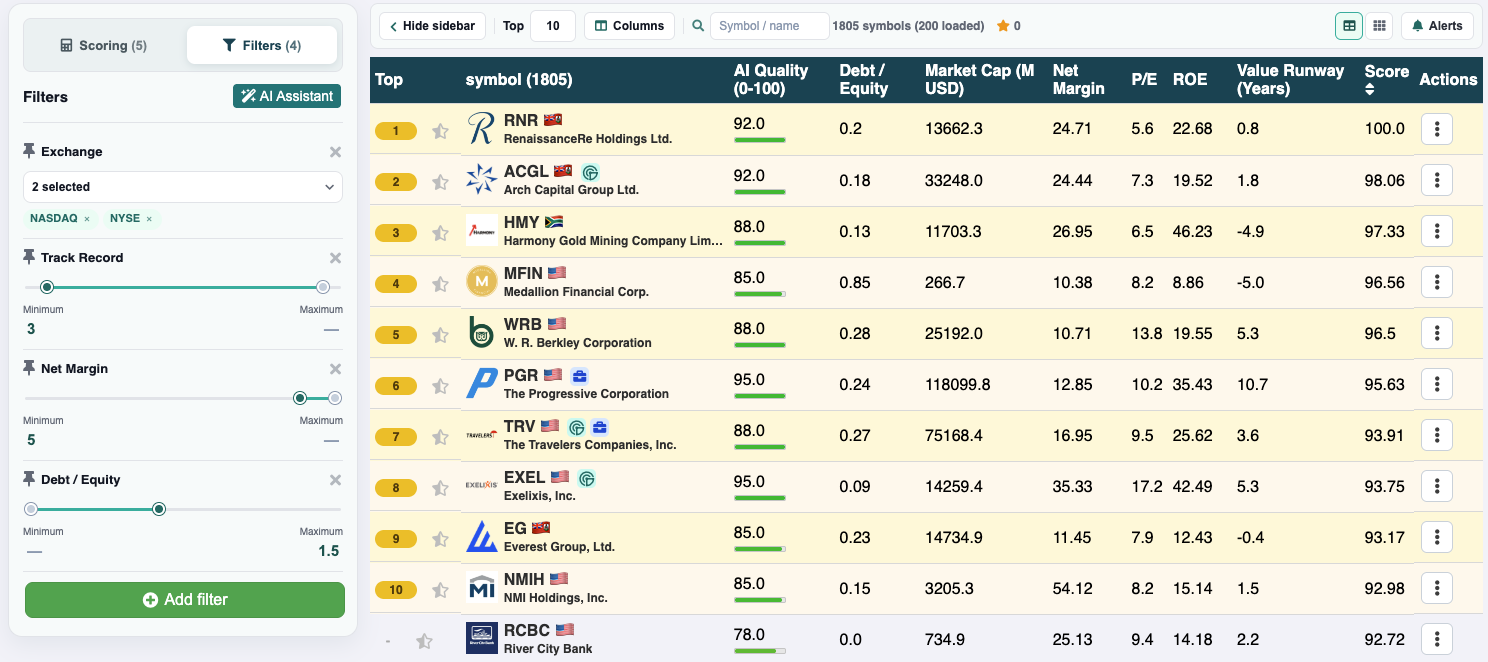This screenshot has width=1488, height=662.
Task: Open the Columns chooser
Action: pos(629,26)
